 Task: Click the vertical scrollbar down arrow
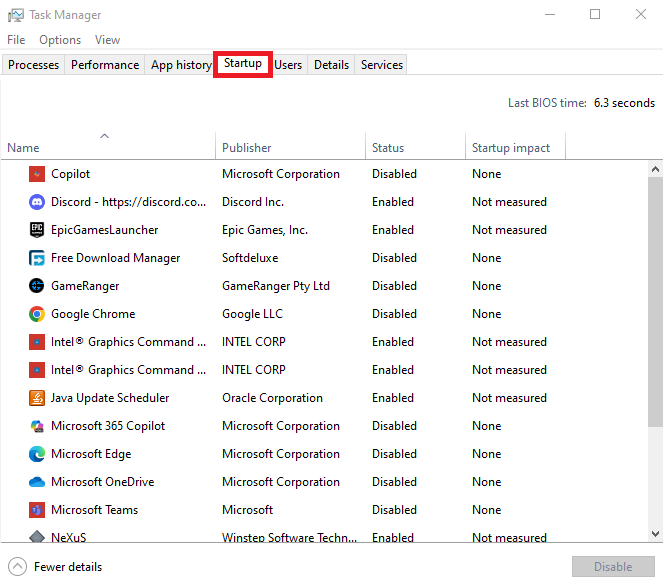point(655,534)
